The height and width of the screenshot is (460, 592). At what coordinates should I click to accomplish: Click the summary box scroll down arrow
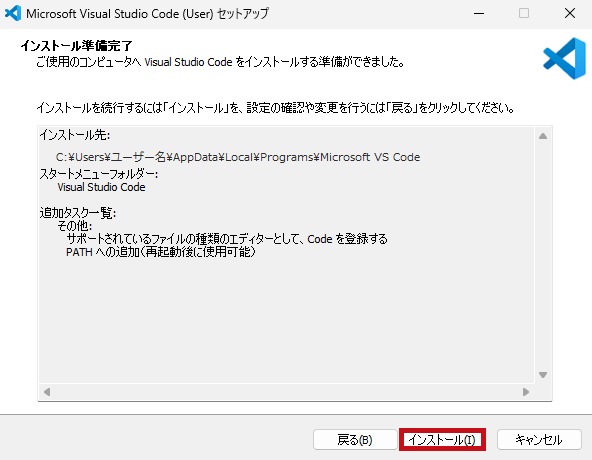(543, 375)
